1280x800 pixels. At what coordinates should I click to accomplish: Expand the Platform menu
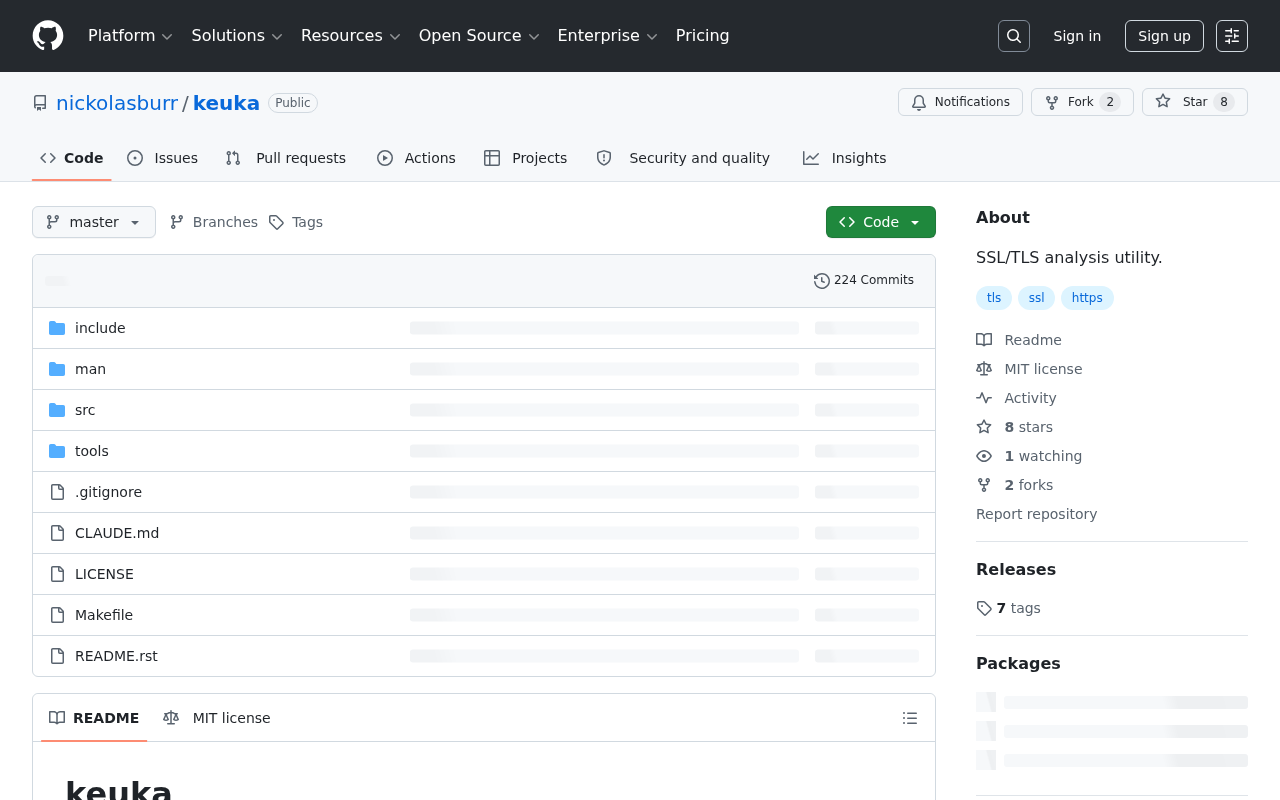[x=130, y=36]
